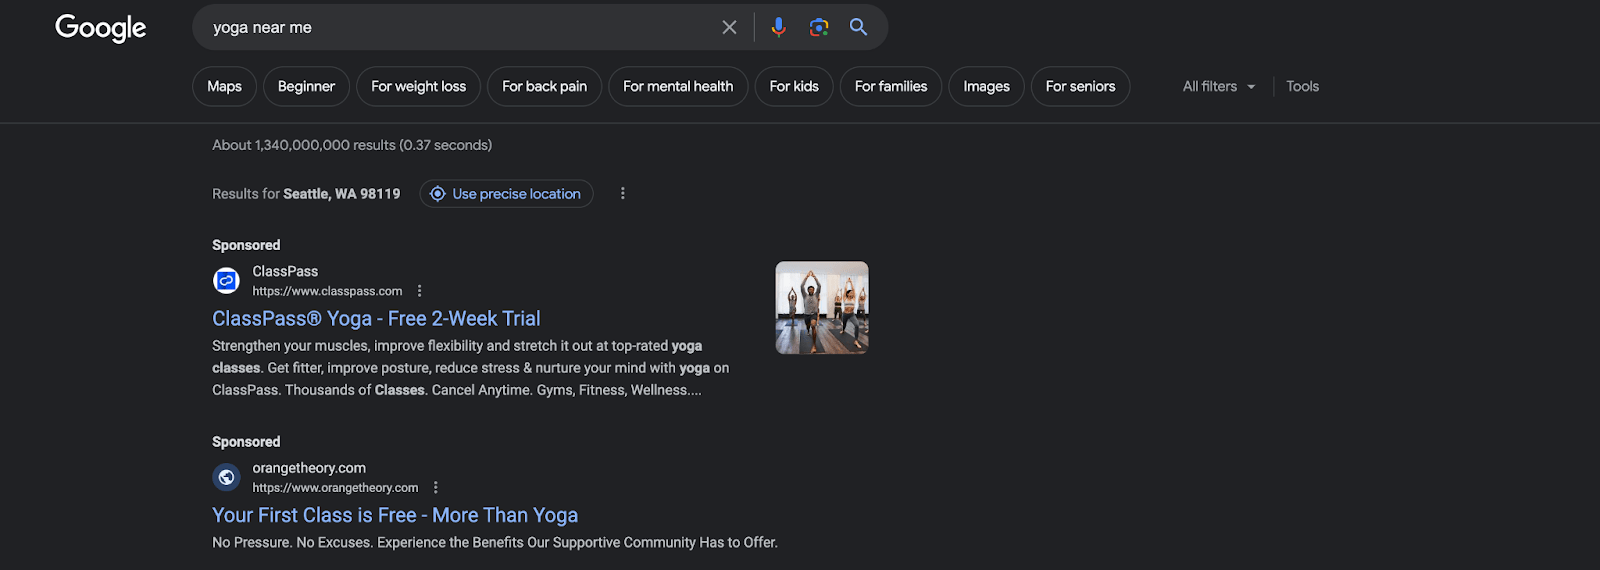Choose the For seniors chip

(x=1080, y=87)
